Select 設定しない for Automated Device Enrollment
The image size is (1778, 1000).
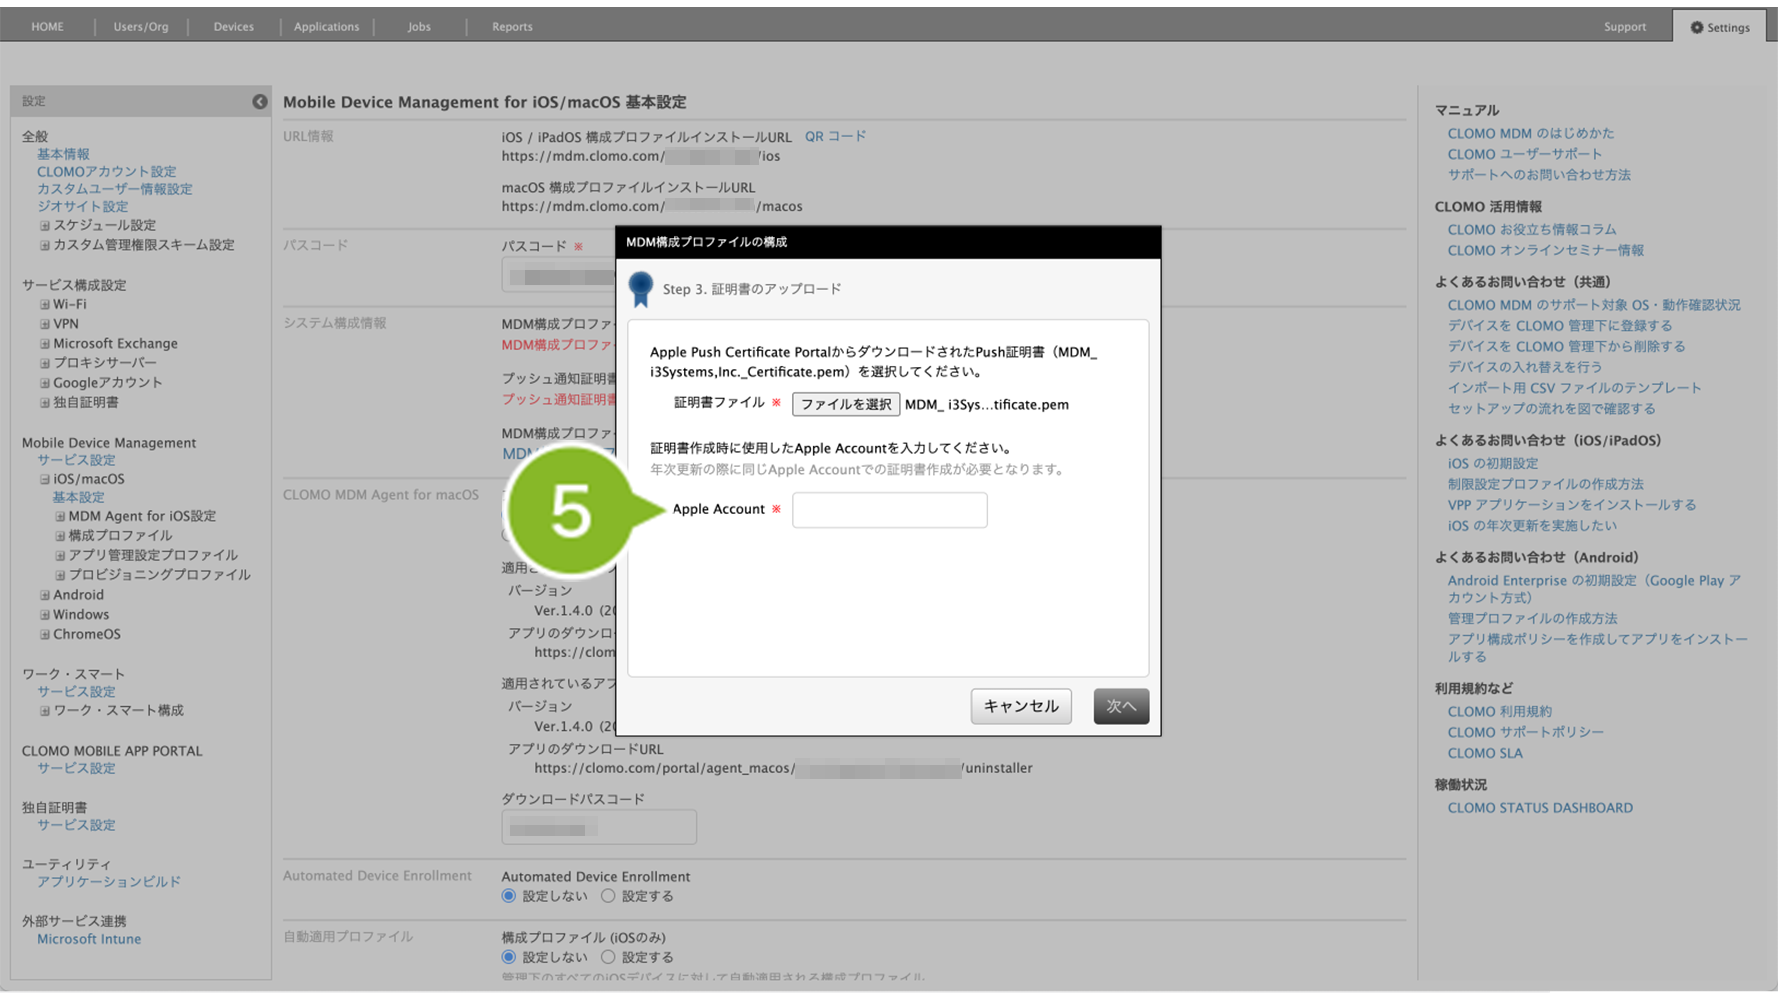[509, 897]
